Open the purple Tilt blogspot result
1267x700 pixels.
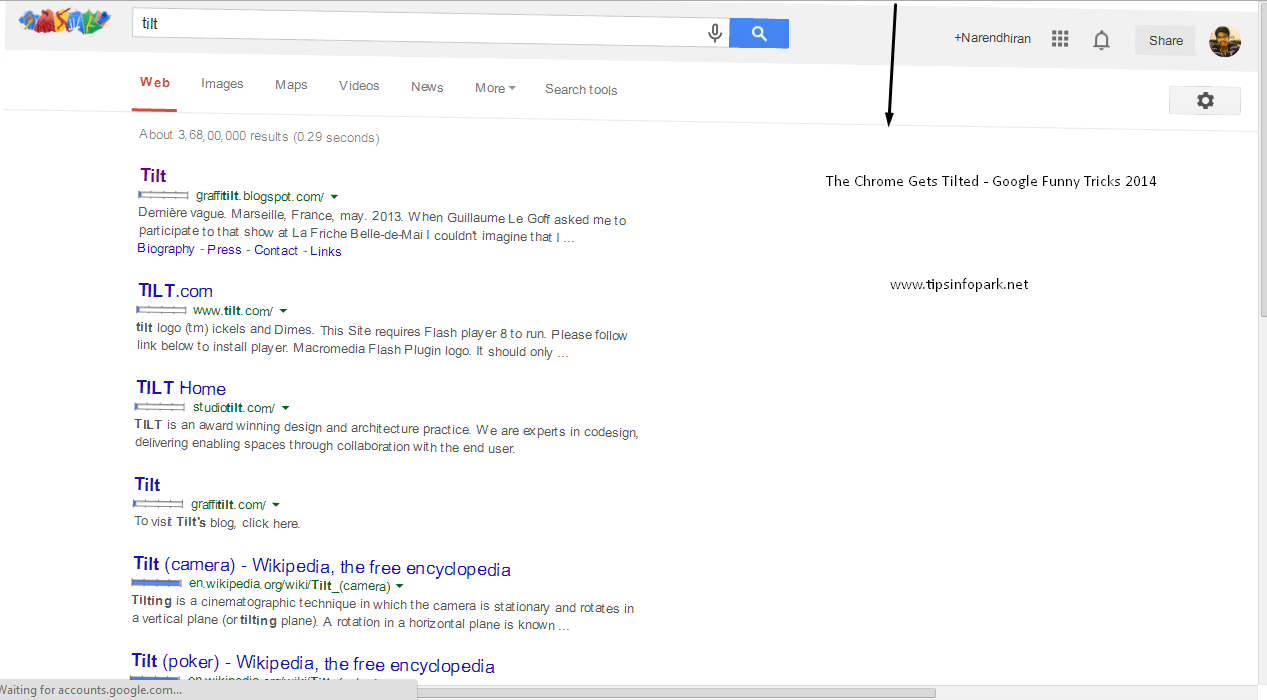(153, 175)
